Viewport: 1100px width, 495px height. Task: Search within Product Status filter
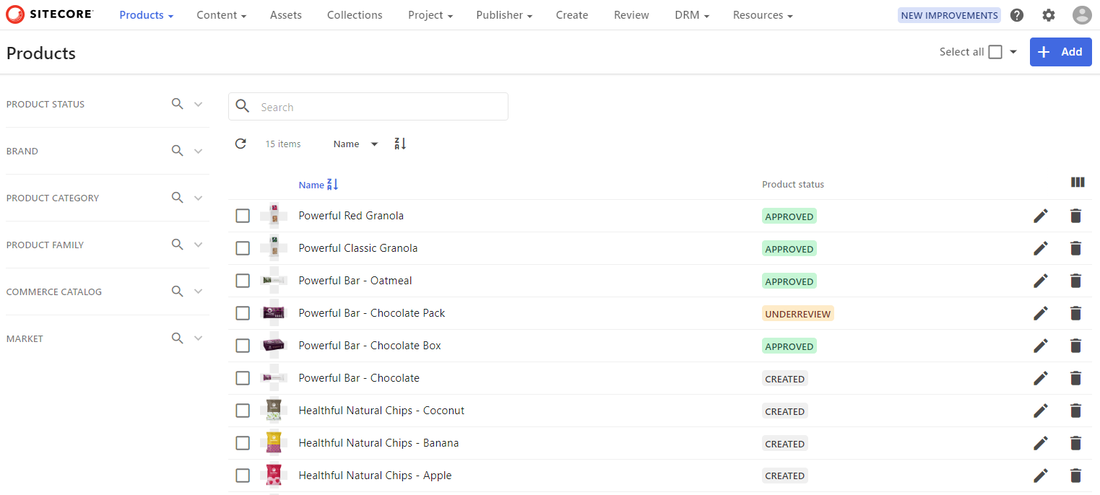tap(177, 104)
